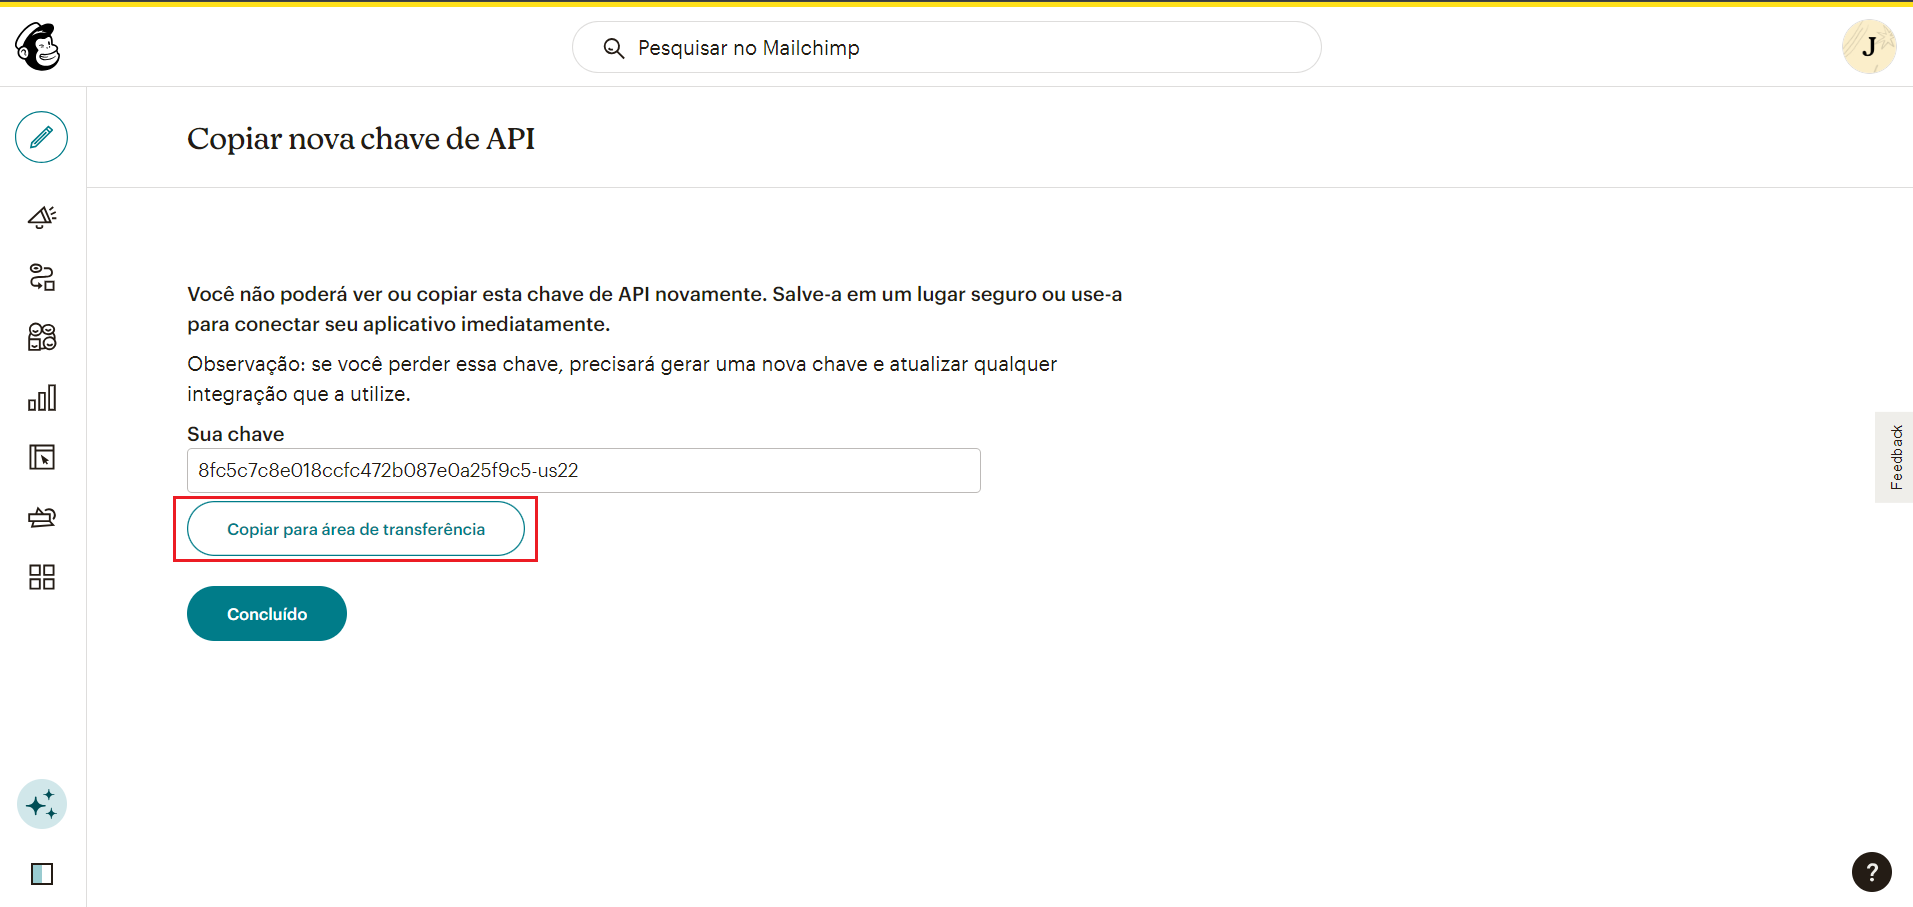Image resolution: width=1913 pixels, height=907 pixels.
Task: Open Integrations grid icon in sidebar
Action: [41, 577]
